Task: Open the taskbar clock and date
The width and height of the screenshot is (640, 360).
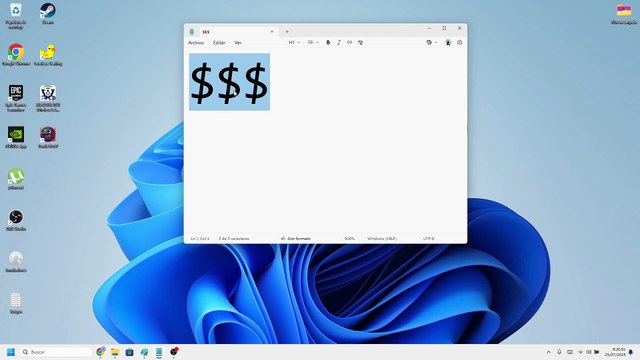Action: pos(615,352)
